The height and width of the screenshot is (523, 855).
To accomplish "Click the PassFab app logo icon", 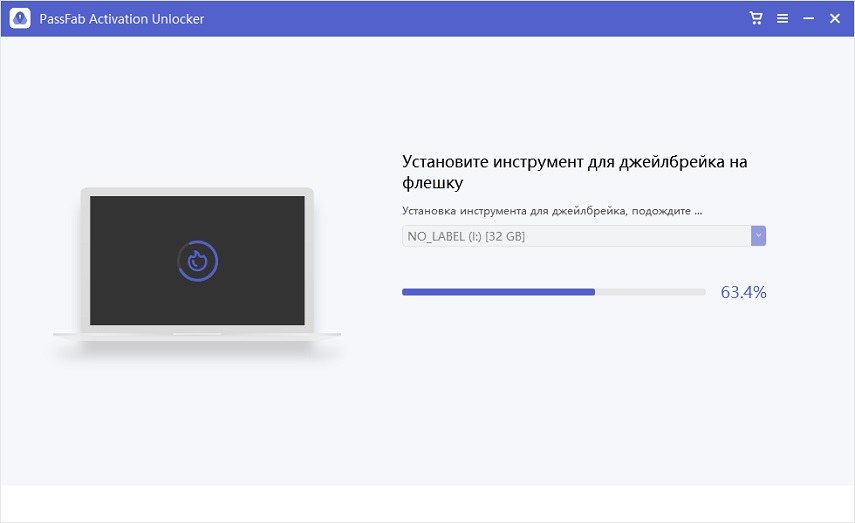I will pos(20,19).
